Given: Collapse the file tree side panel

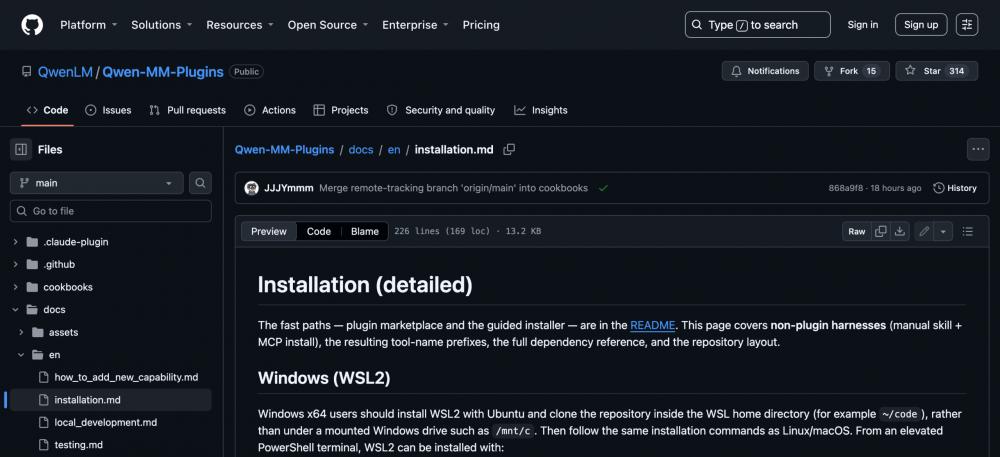Looking at the screenshot, I should 21,149.
